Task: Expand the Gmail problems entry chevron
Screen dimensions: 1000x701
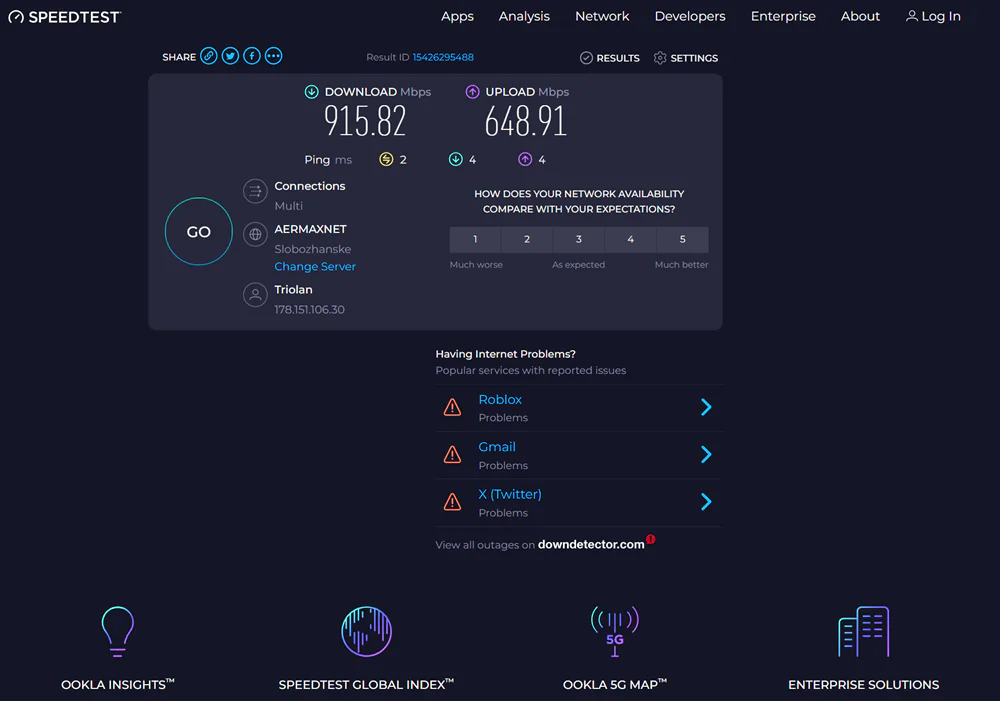Action: (706, 454)
